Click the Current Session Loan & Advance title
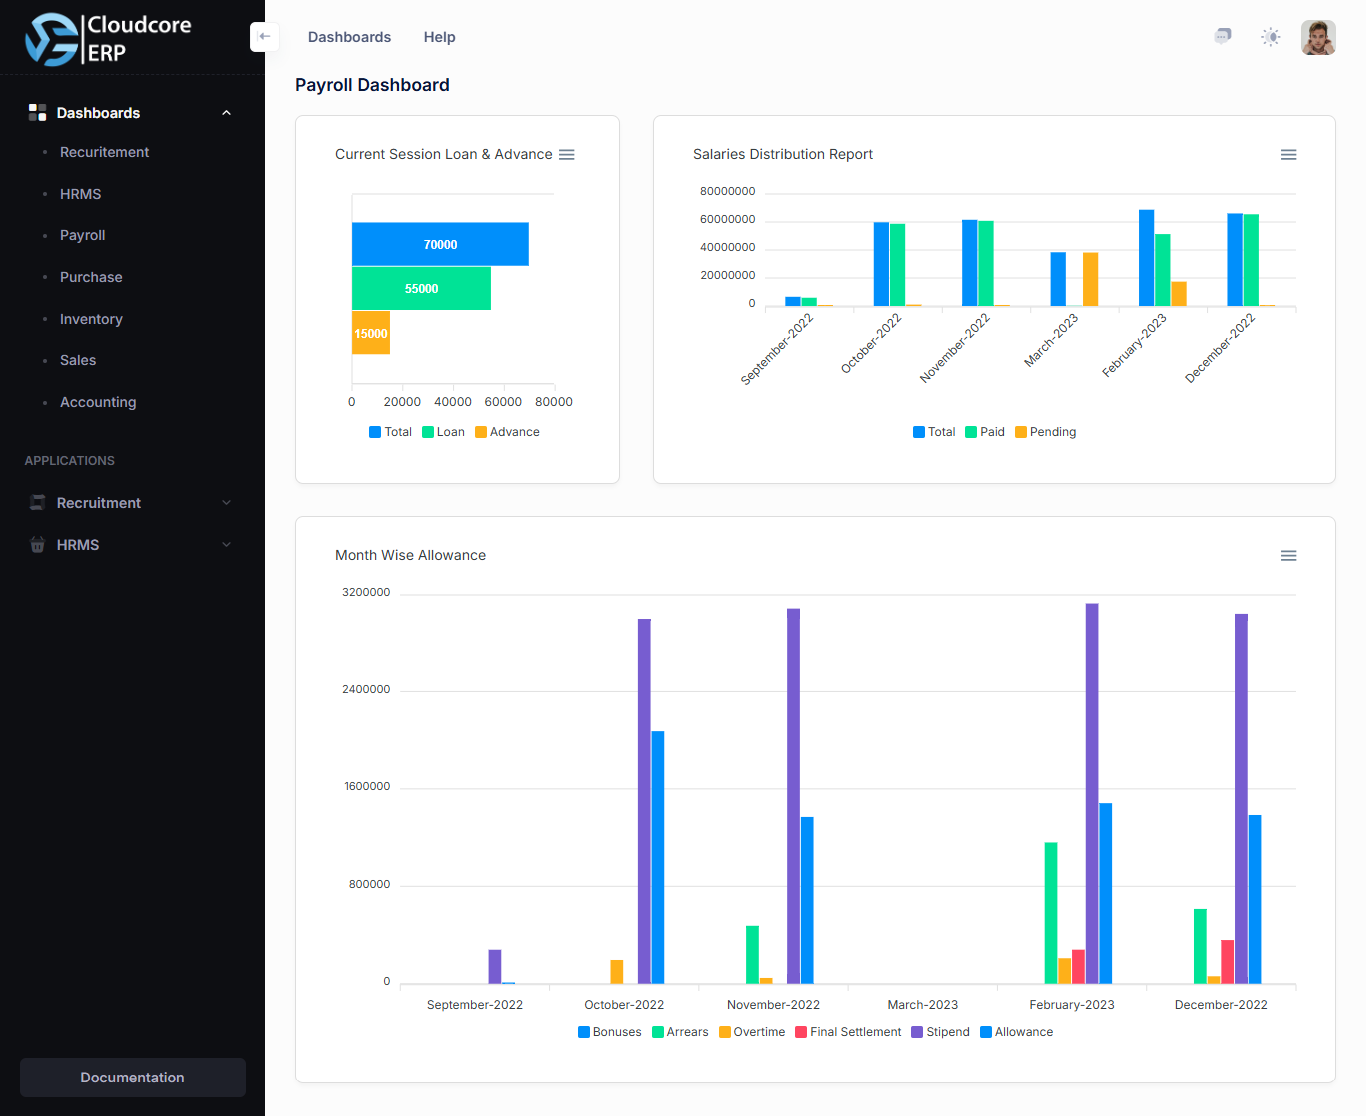The image size is (1366, 1118). point(444,154)
